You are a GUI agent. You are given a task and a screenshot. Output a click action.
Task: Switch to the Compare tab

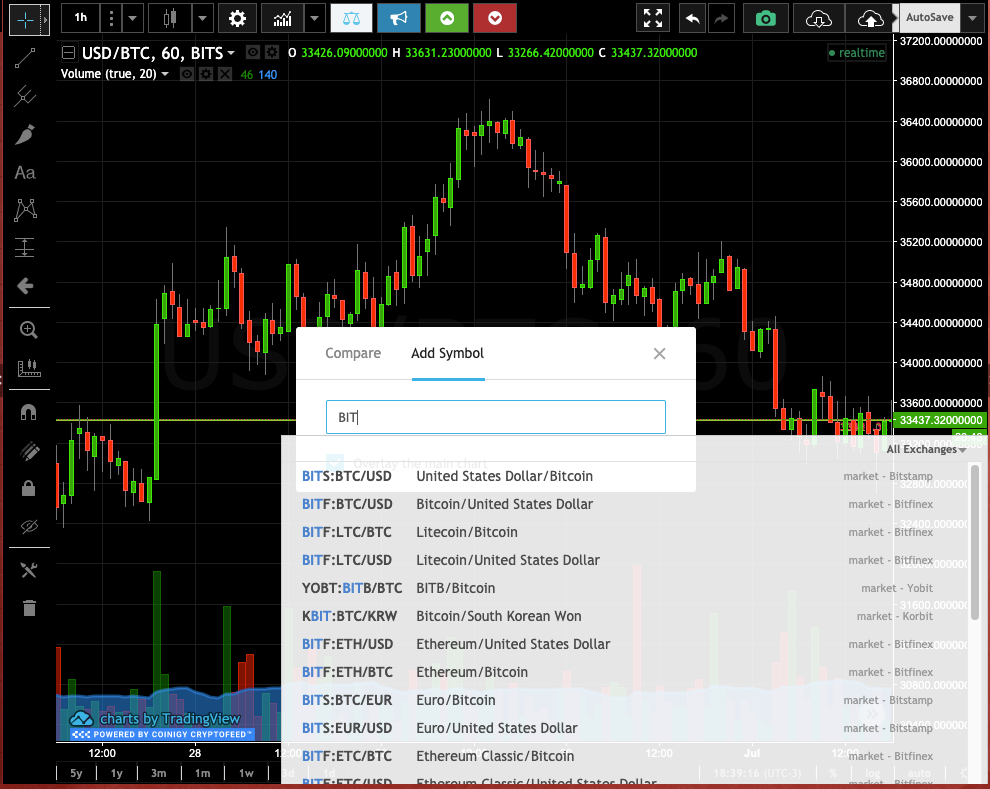click(353, 353)
